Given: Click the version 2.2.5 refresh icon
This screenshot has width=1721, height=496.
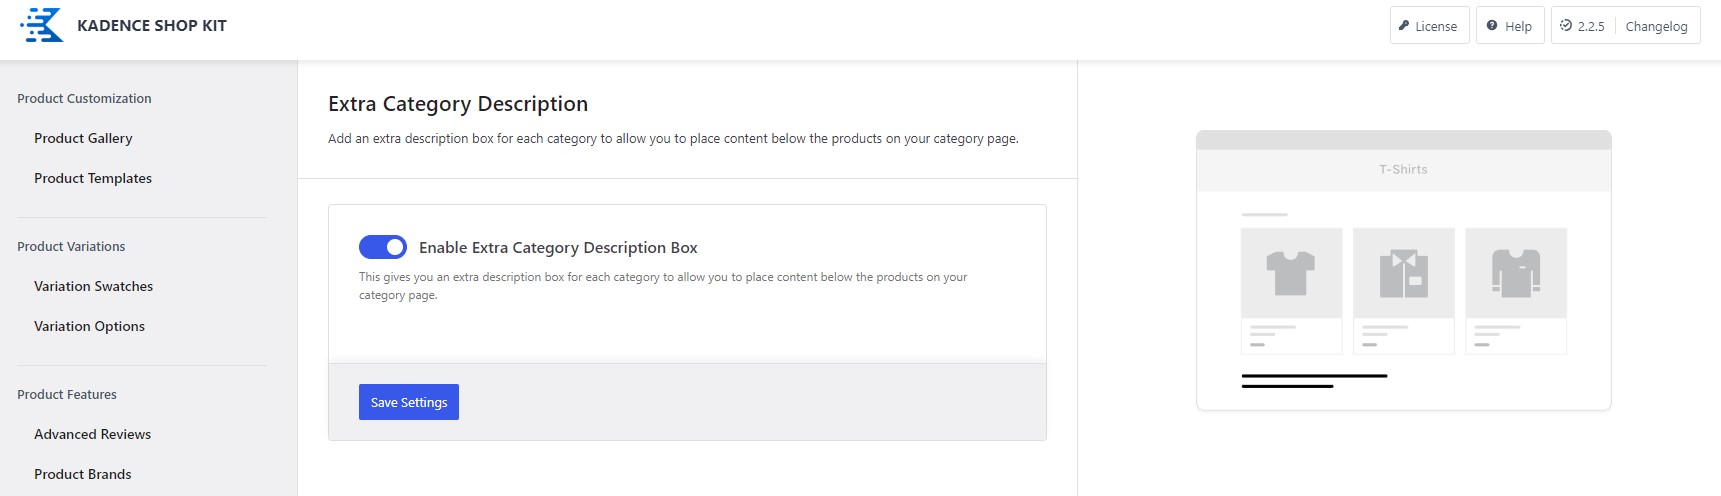Looking at the screenshot, I should [1566, 26].
